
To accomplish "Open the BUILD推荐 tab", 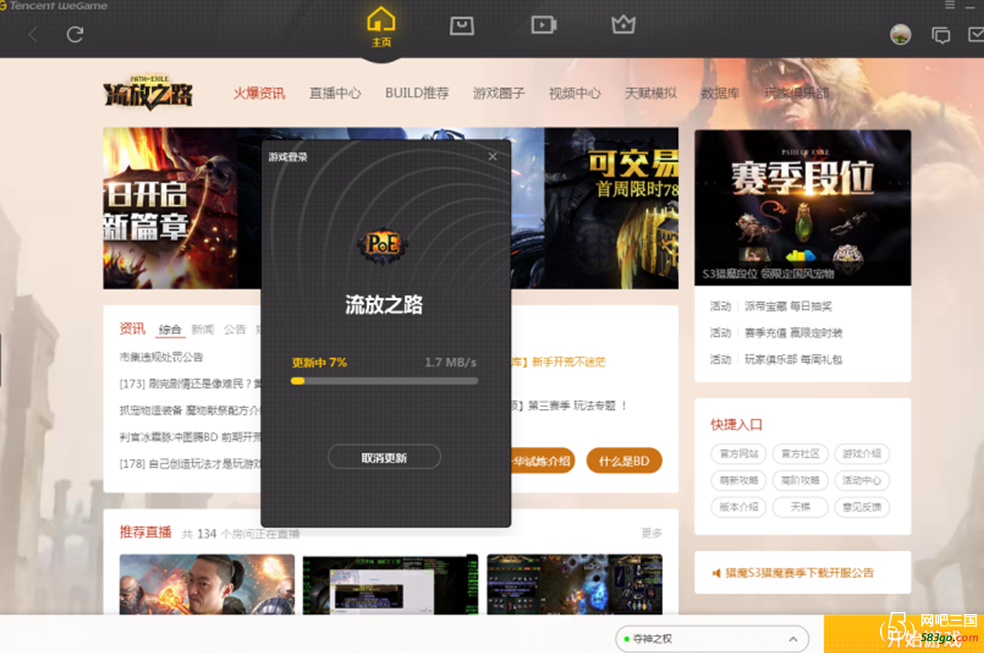I will point(417,93).
